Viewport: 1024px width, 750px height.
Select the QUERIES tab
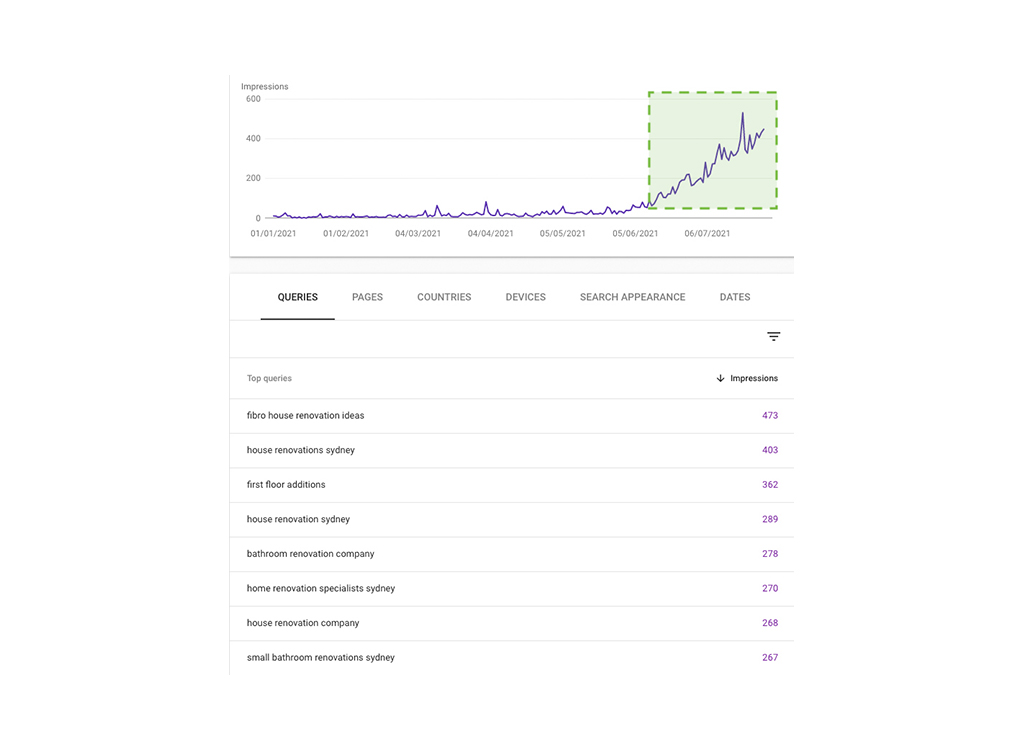pos(297,297)
